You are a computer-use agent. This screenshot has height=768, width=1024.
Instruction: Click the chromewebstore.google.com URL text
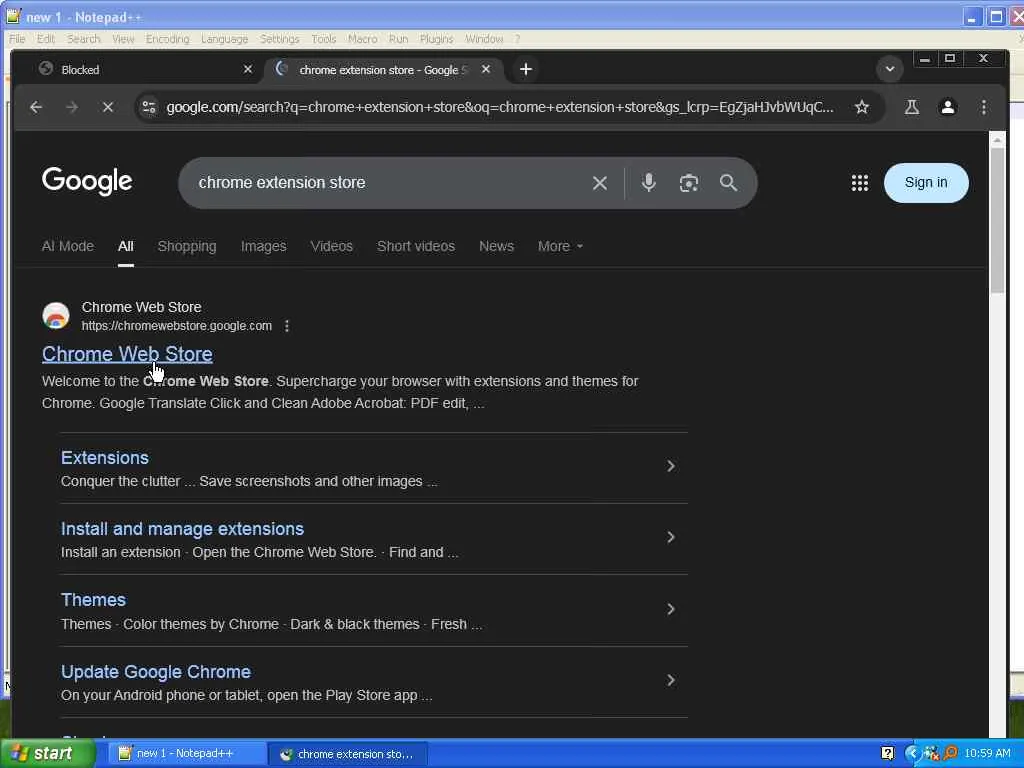[176, 326]
